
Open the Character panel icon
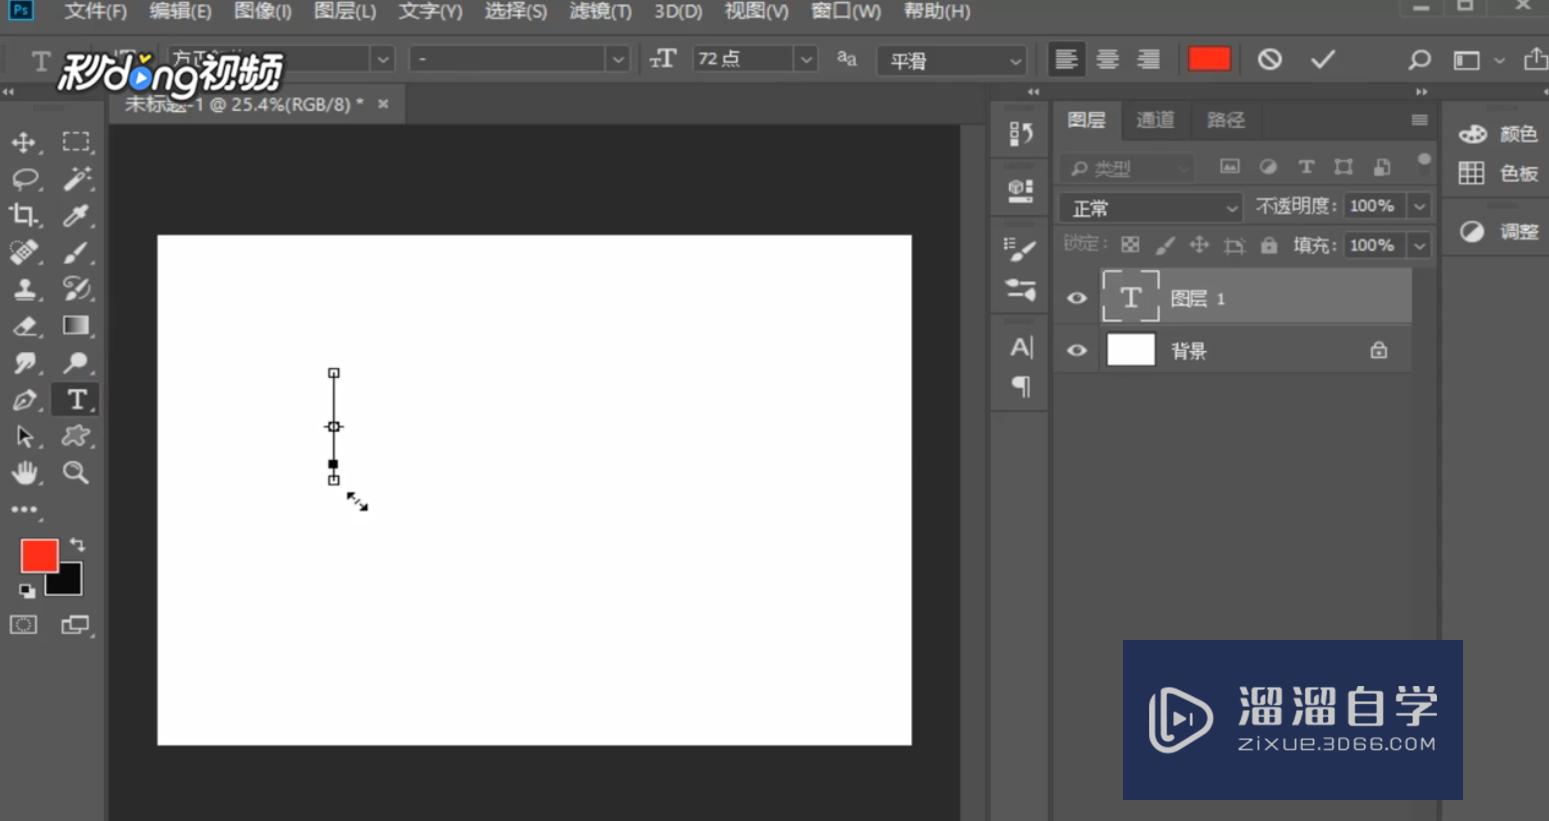1021,347
